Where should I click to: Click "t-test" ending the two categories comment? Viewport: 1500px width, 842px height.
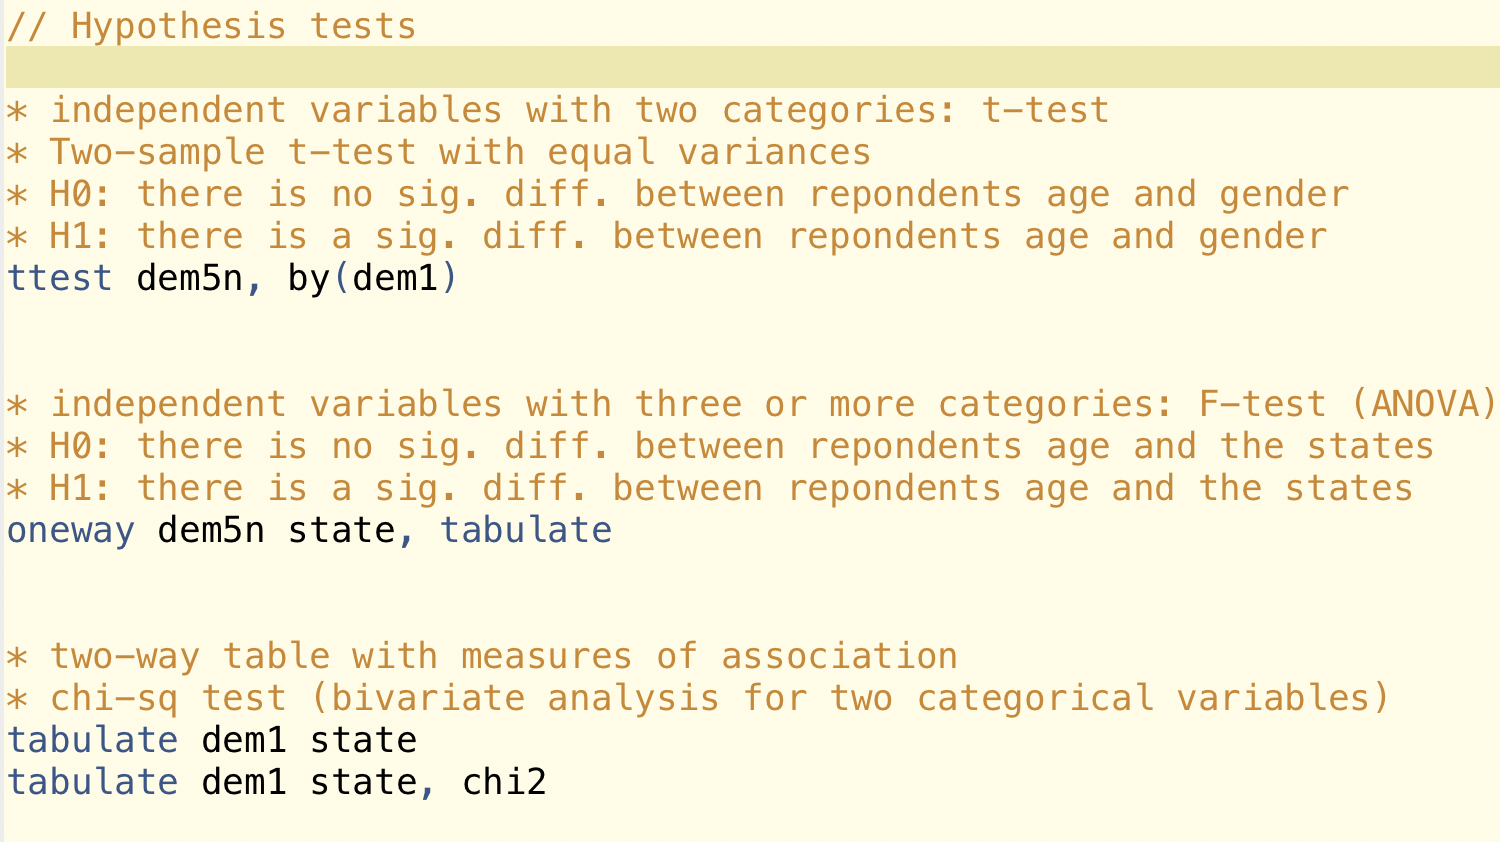point(1045,110)
